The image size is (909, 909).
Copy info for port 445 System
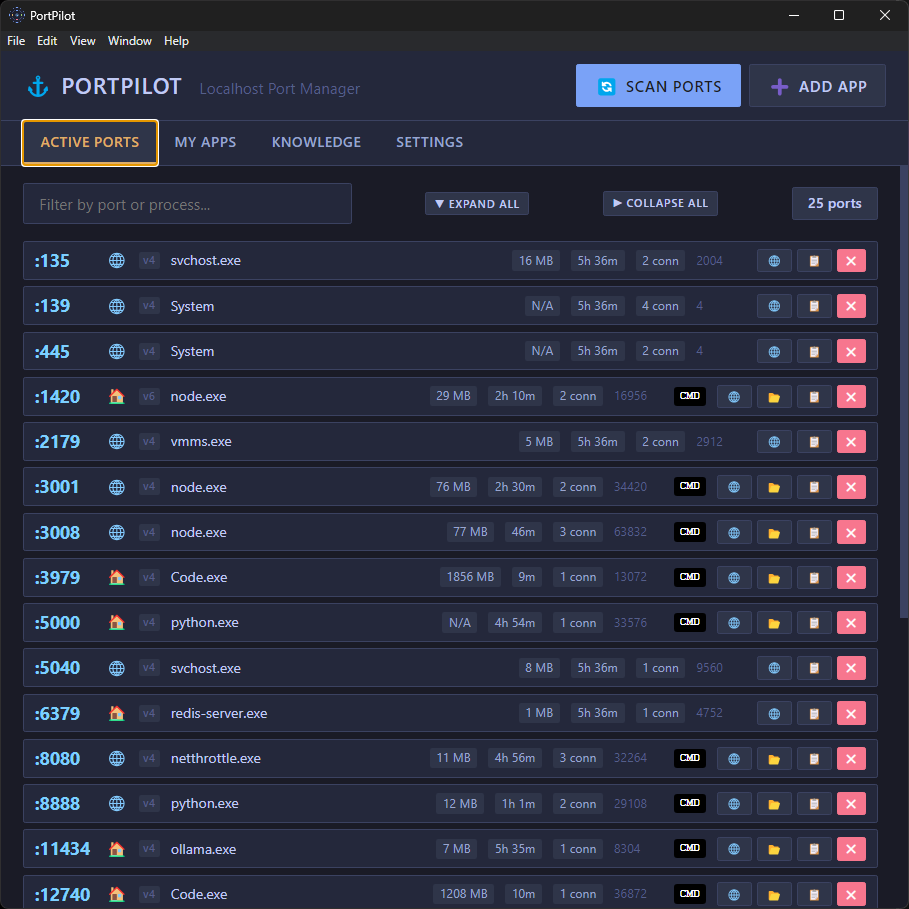coord(814,351)
